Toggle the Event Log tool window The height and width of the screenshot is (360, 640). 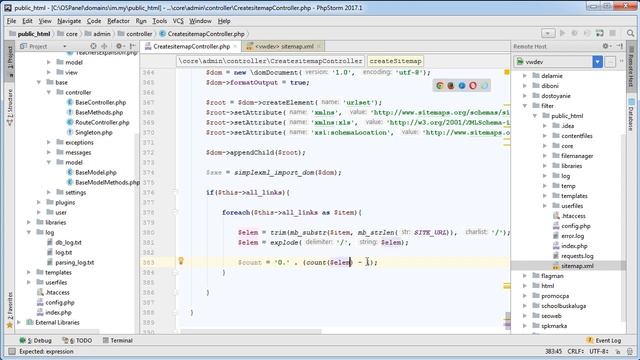tap(604, 340)
